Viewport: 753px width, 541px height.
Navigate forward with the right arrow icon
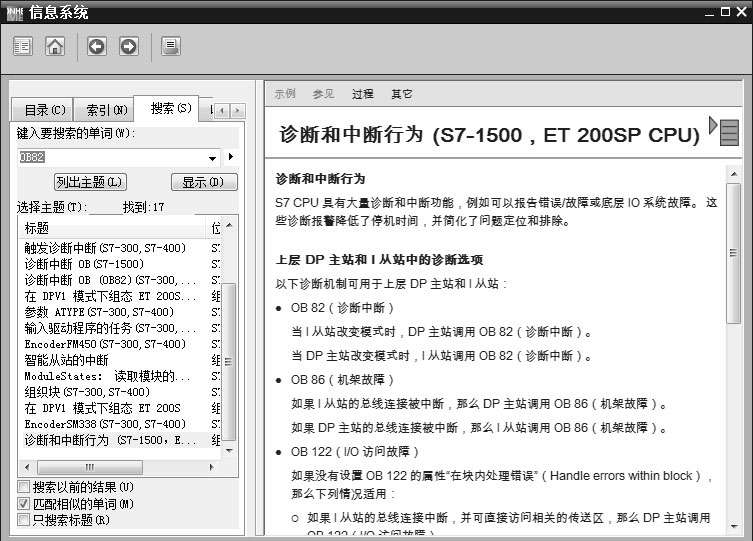click(128, 47)
